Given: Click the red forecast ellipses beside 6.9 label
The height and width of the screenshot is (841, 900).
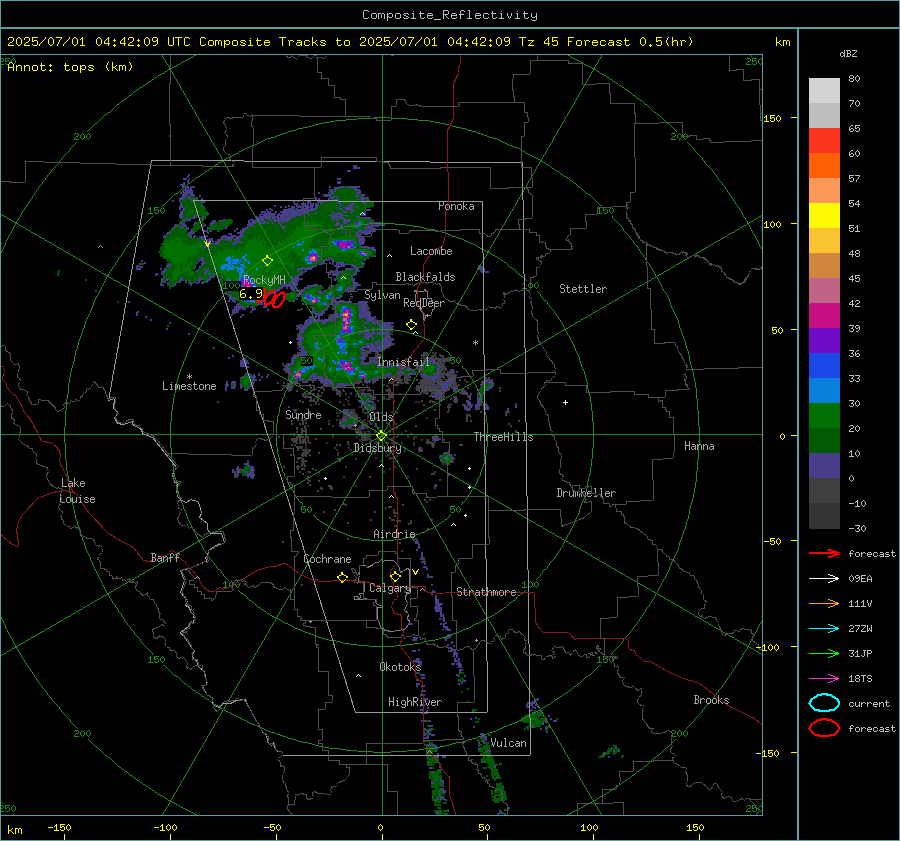Looking at the screenshot, I should point(274,299).
